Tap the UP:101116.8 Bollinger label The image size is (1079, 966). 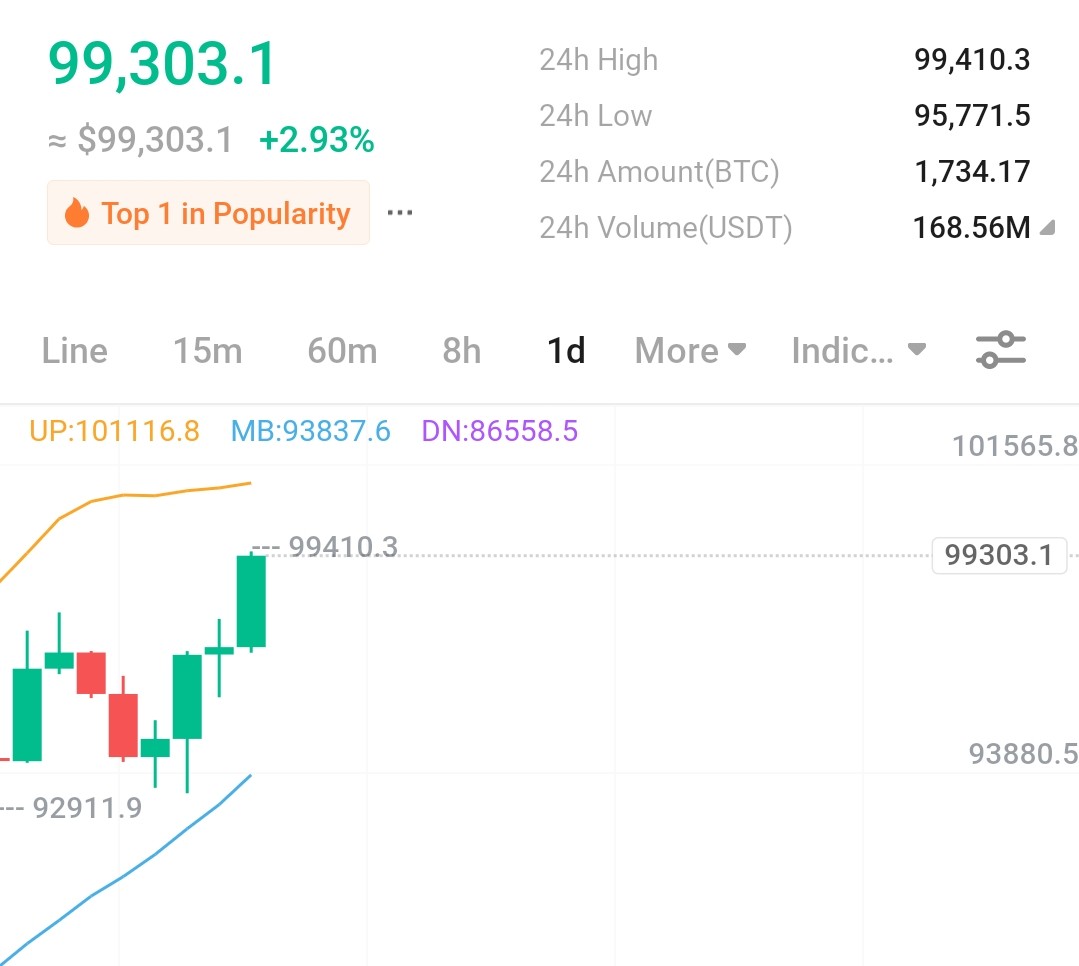114,431
